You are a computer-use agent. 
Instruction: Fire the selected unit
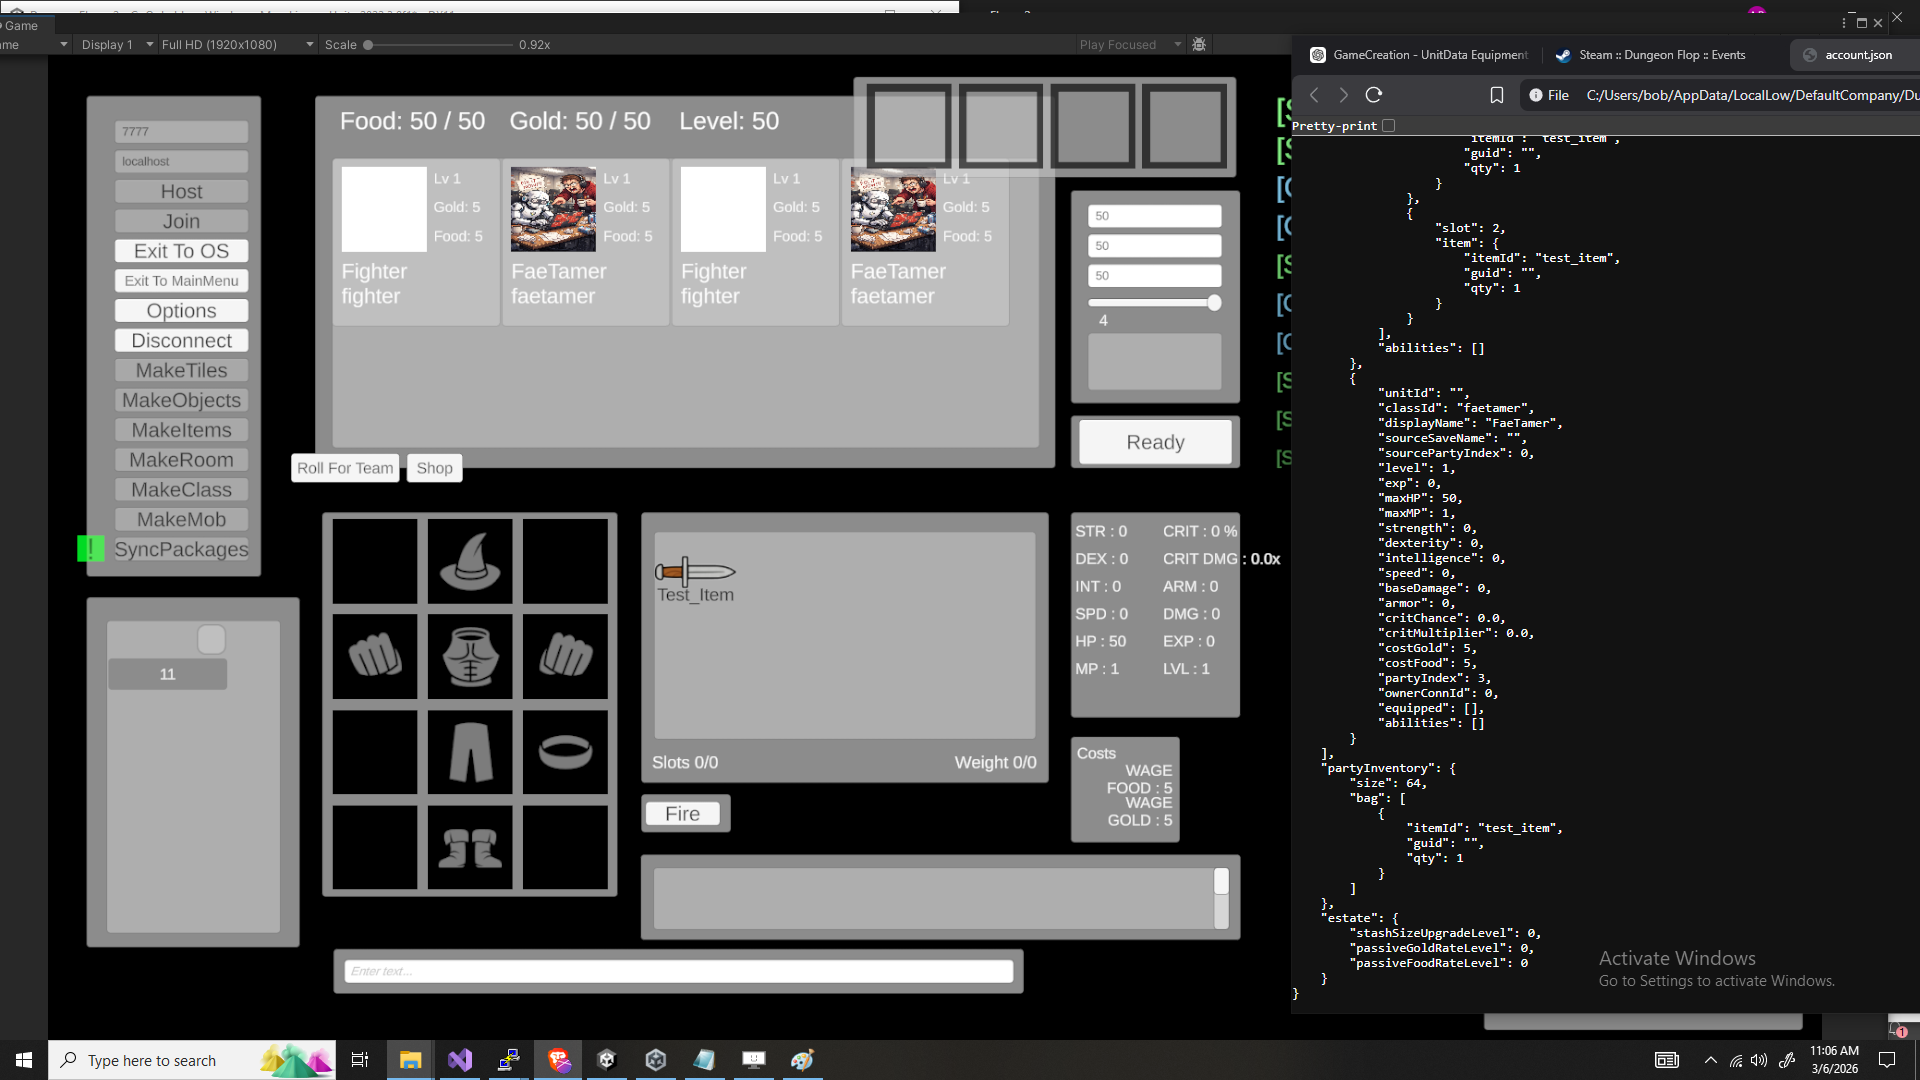click(683, 814)
